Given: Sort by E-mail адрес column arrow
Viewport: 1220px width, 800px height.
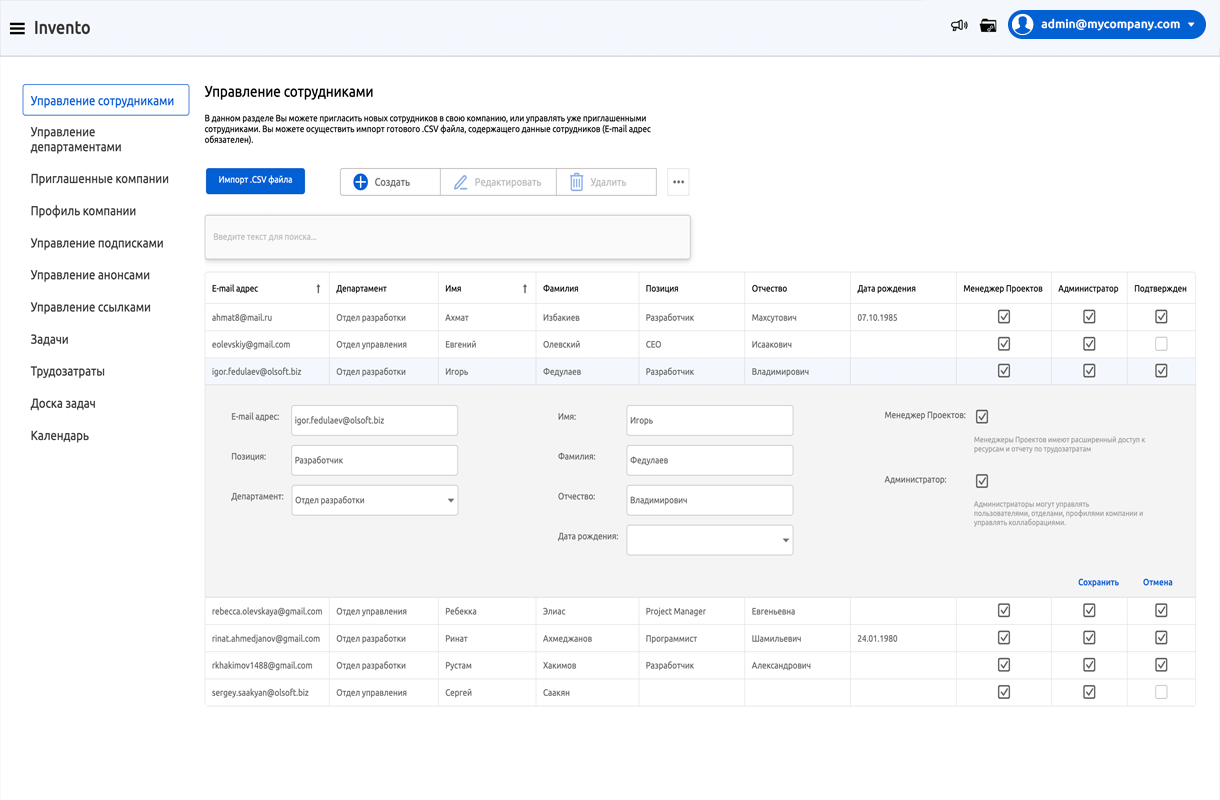Looking at the screenshot, I should click(318, 289).
